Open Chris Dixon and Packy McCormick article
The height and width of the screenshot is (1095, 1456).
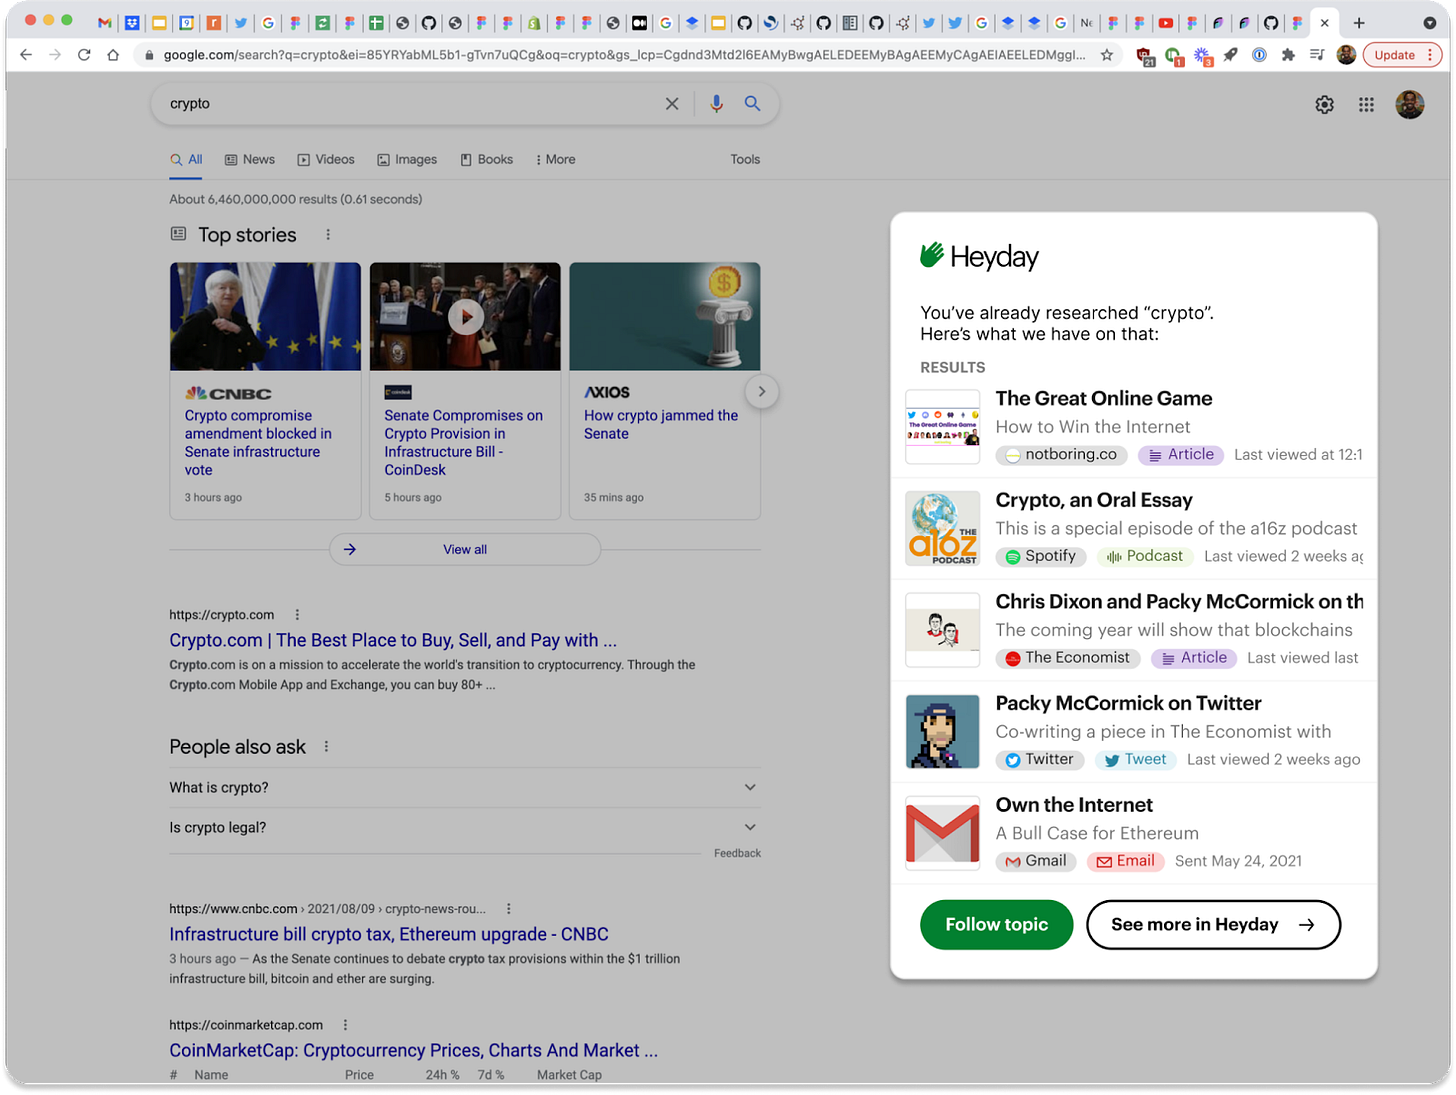[x=1134, y=631]
